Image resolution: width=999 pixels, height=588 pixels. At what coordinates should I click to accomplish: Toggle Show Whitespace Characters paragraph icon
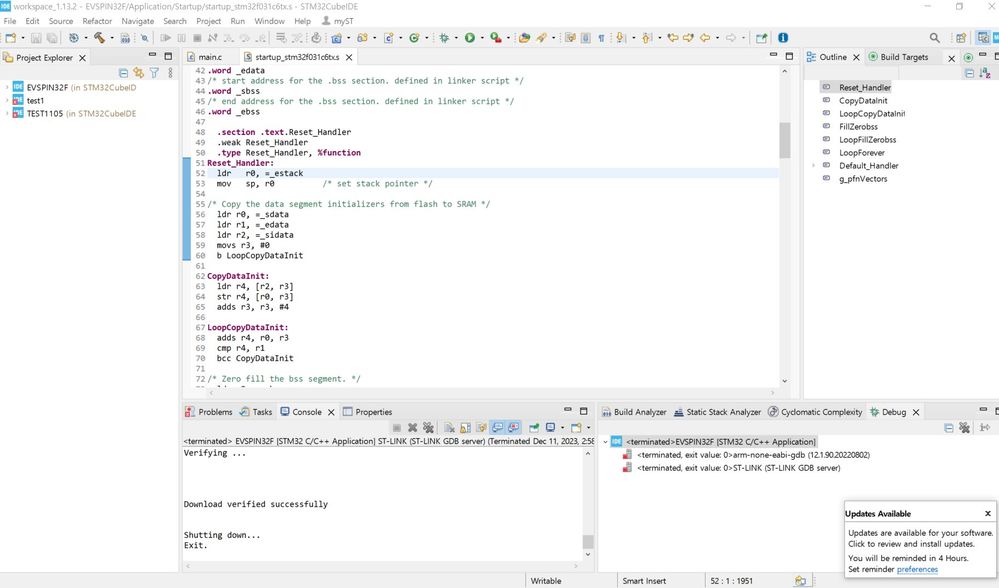[601, 38]
